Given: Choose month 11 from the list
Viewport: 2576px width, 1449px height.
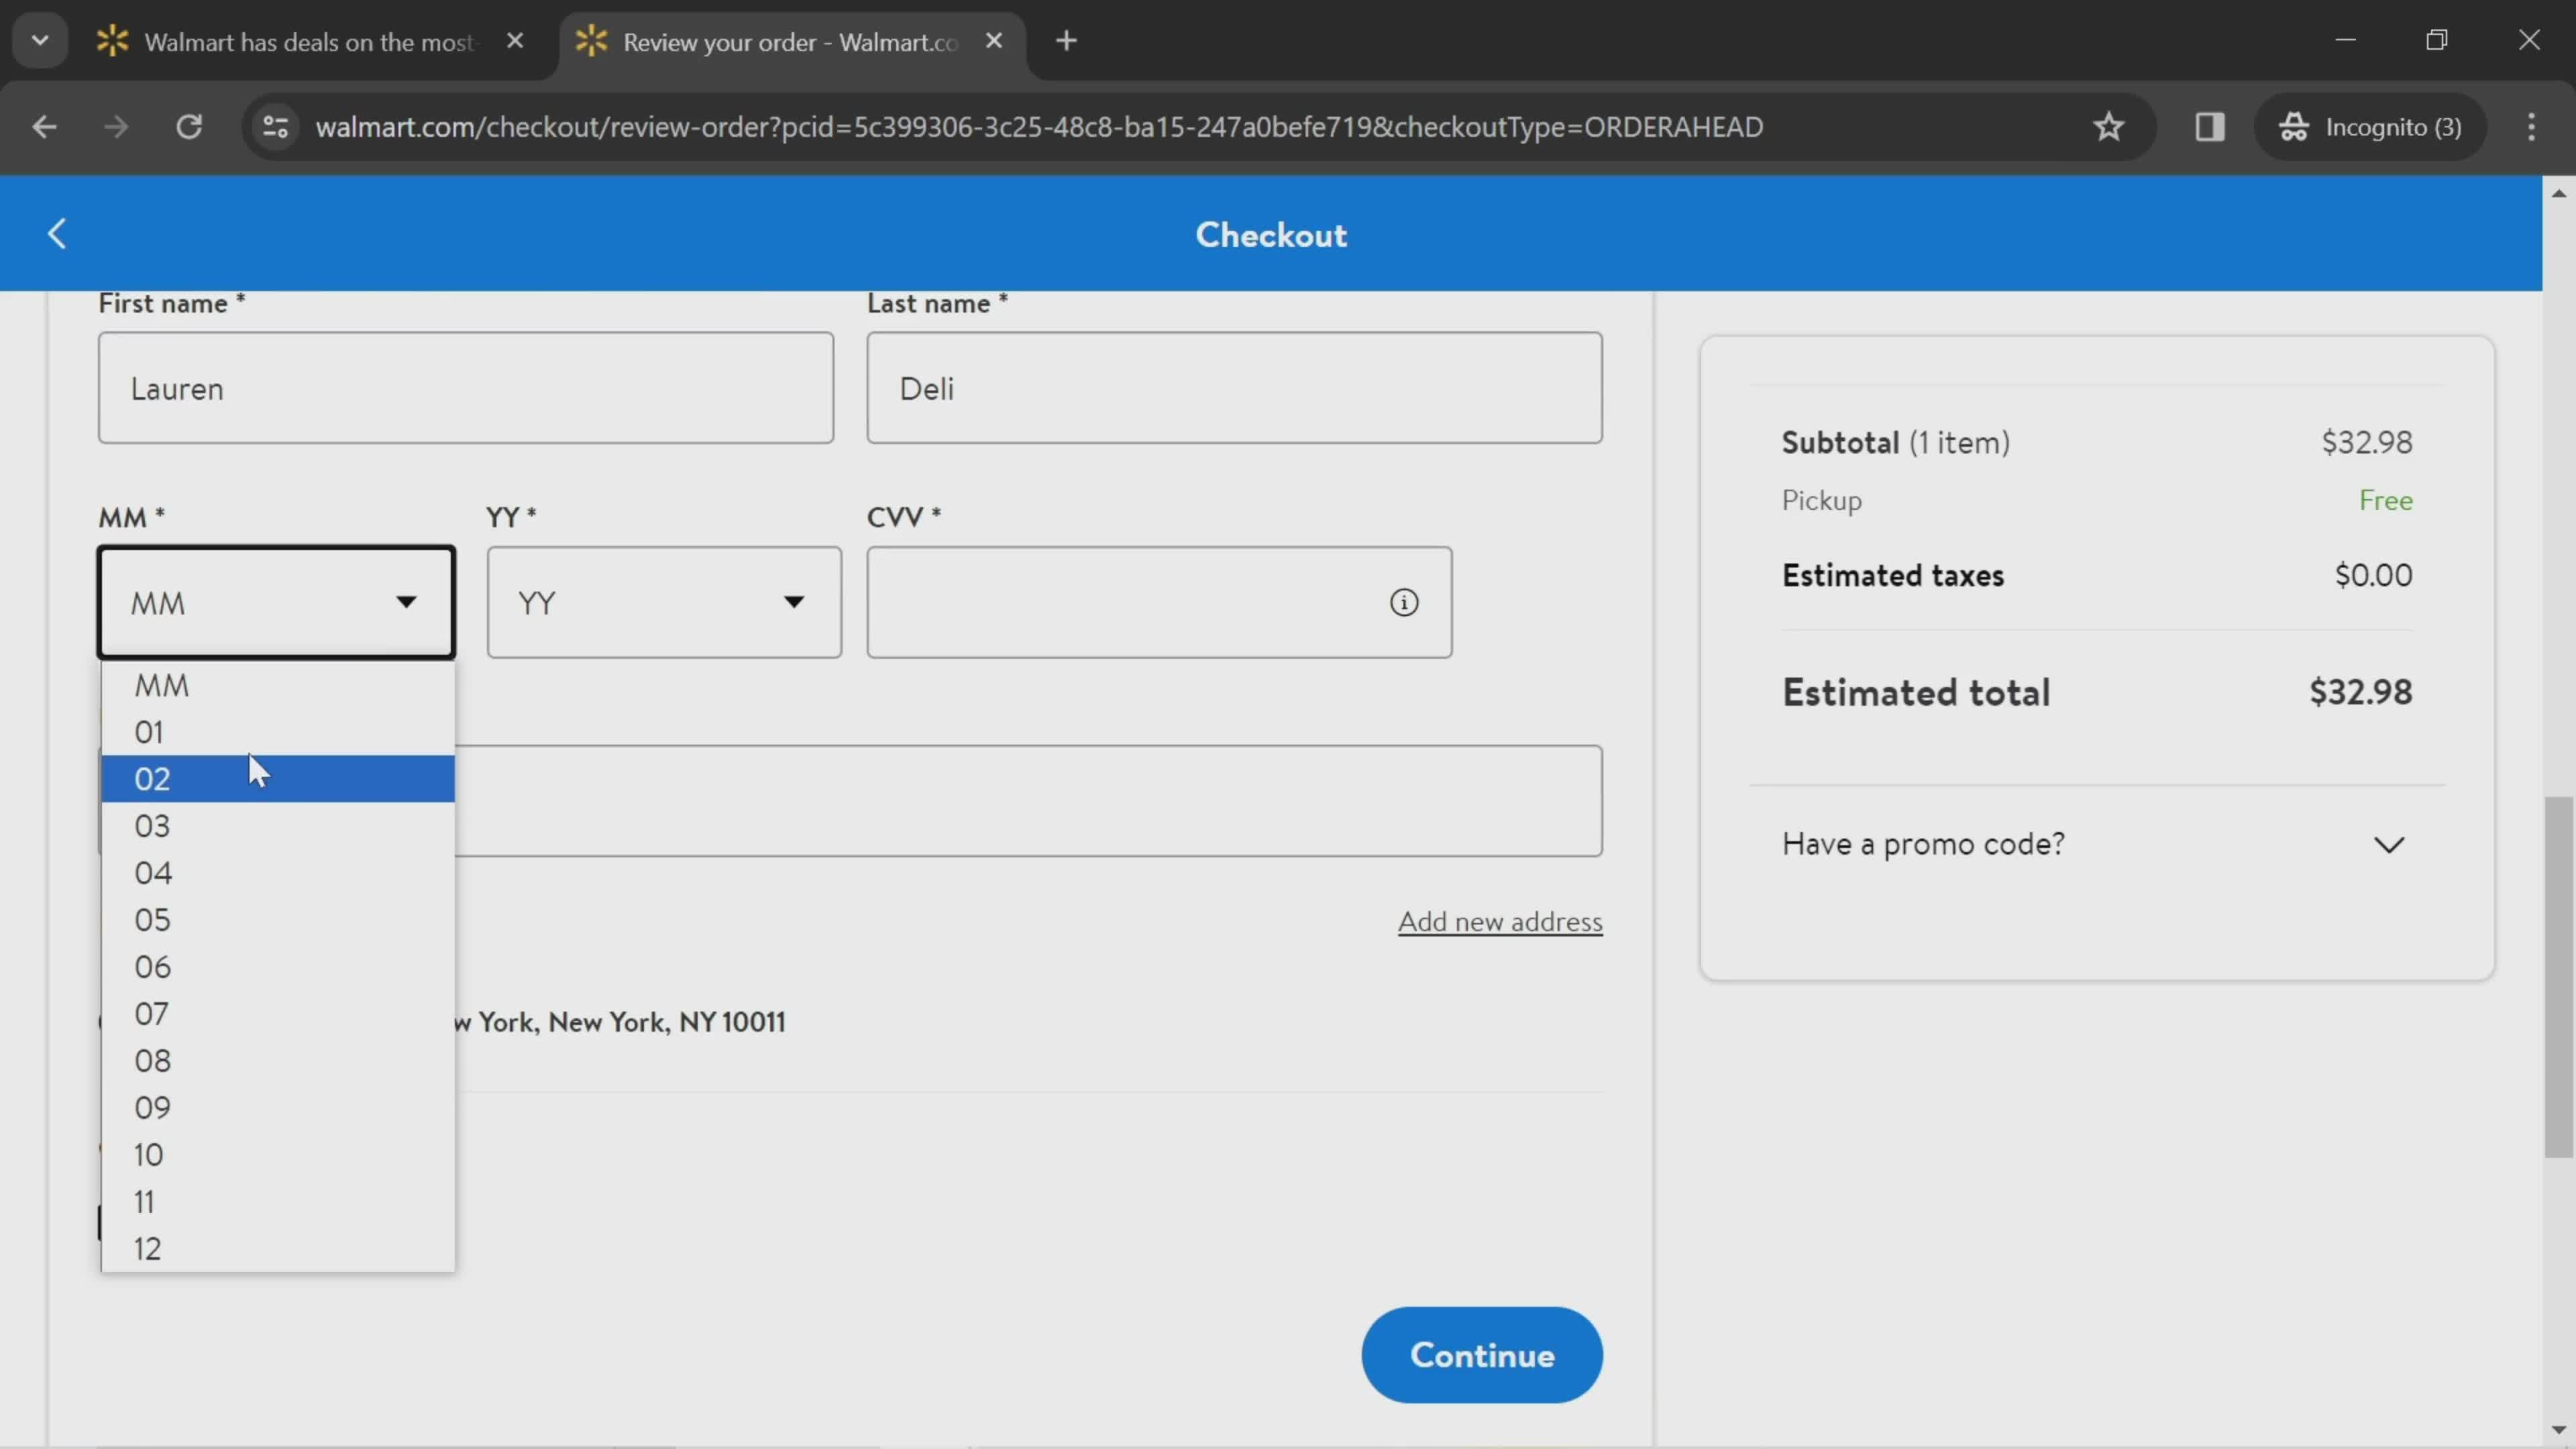Looking at the screenshot, I should (278, 1202).
